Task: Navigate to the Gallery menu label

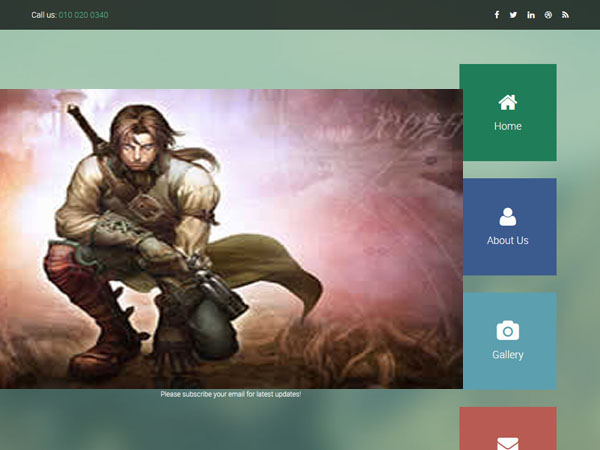Action: pos(507,355)
